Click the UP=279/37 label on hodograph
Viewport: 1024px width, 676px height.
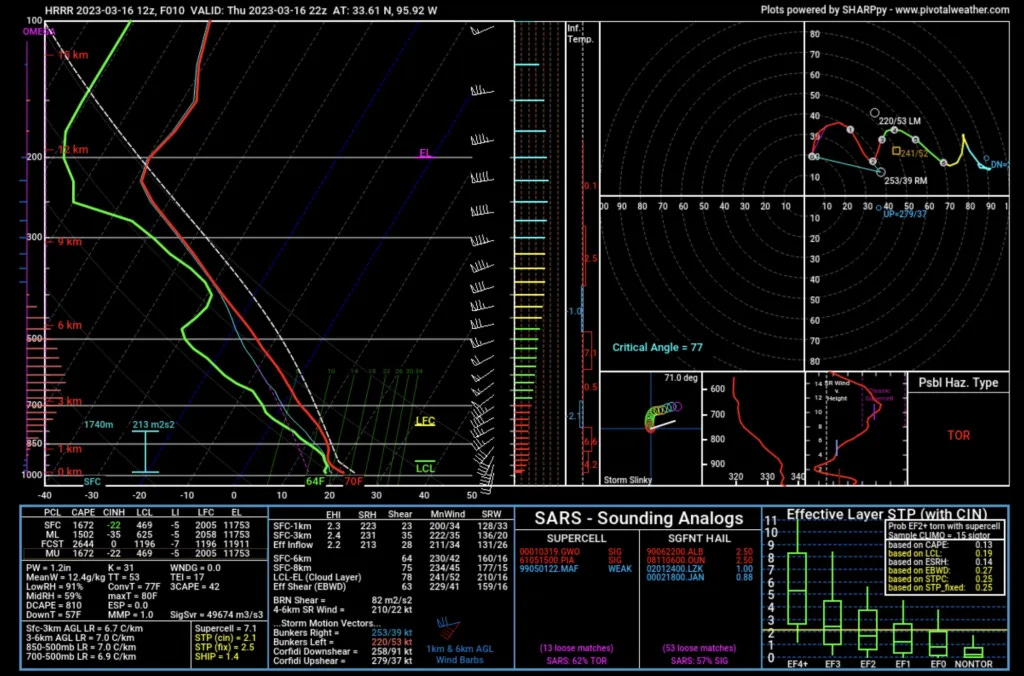pyautogui.click(x=904, y=214)
